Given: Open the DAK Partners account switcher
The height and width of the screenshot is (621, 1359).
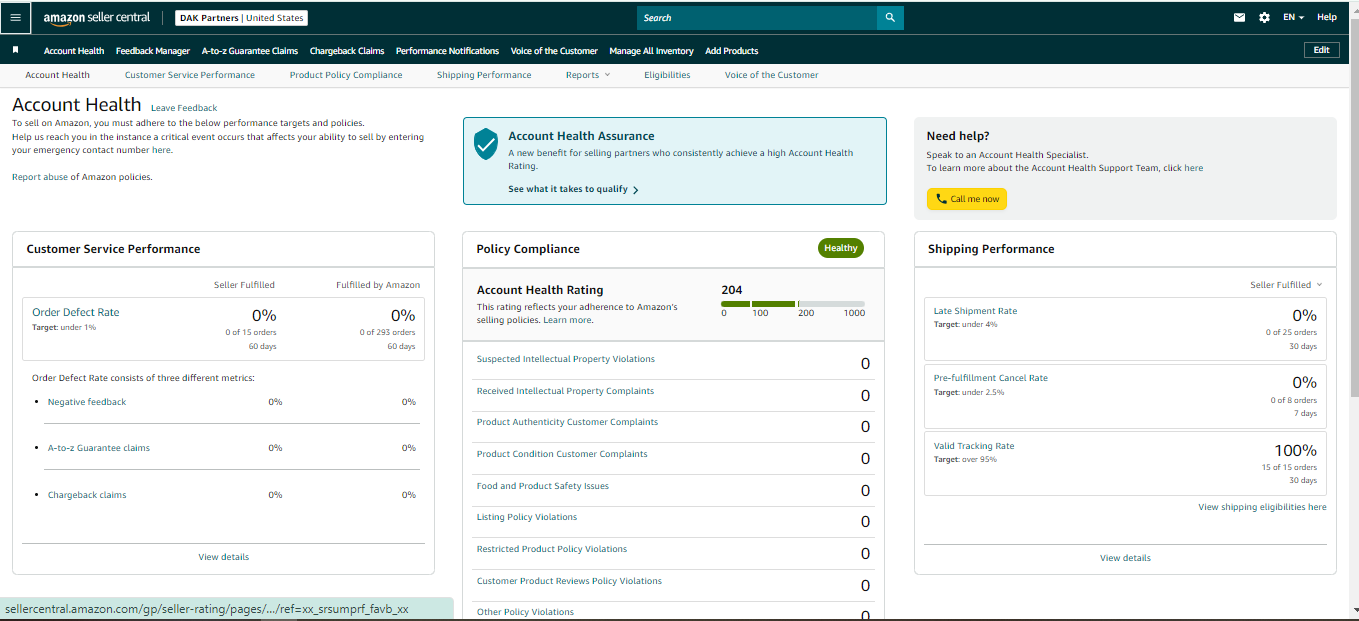Looking at the screenshot, I should [x=241, y=18].
